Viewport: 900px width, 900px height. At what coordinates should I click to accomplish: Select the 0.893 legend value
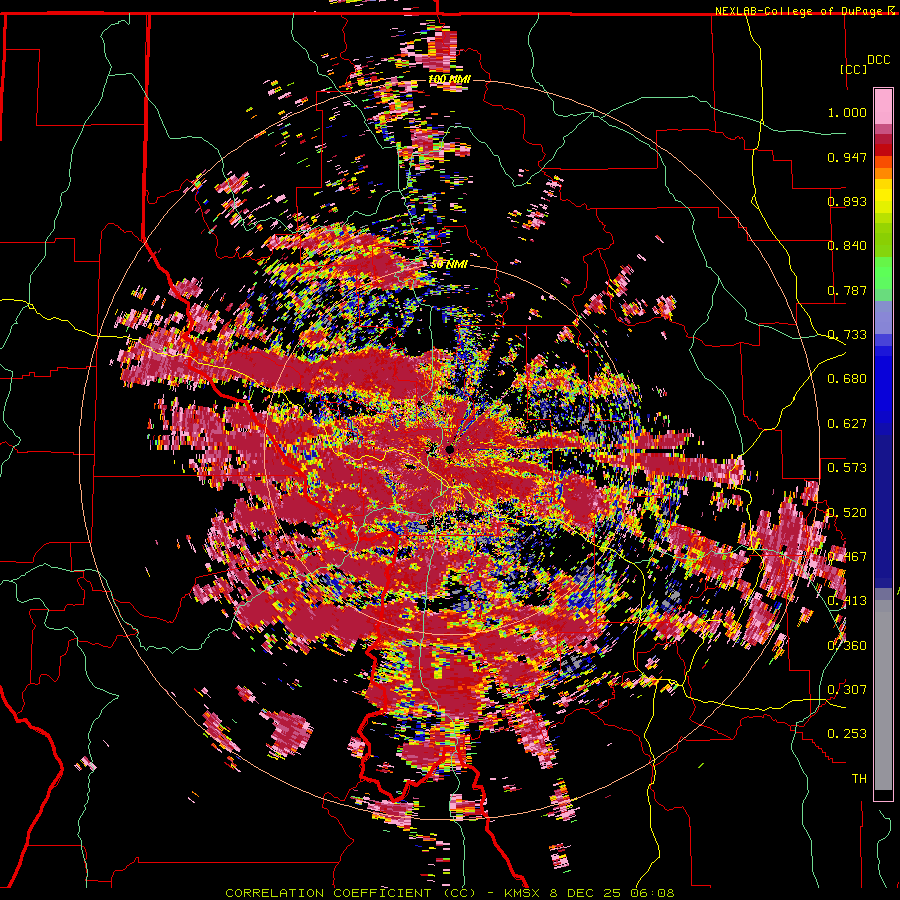click(x=847, y=201)
